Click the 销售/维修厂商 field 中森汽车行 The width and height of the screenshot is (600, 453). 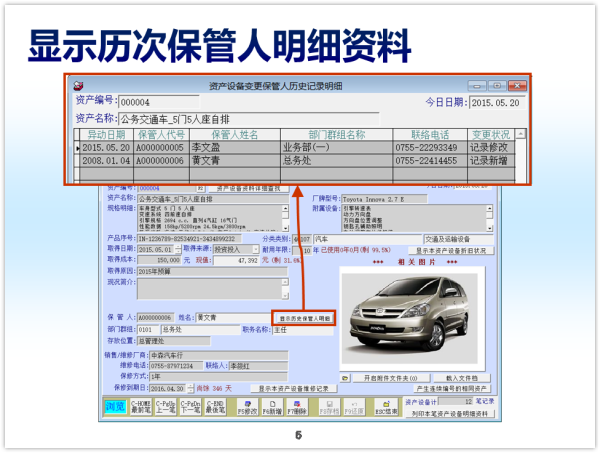[218, 355]
